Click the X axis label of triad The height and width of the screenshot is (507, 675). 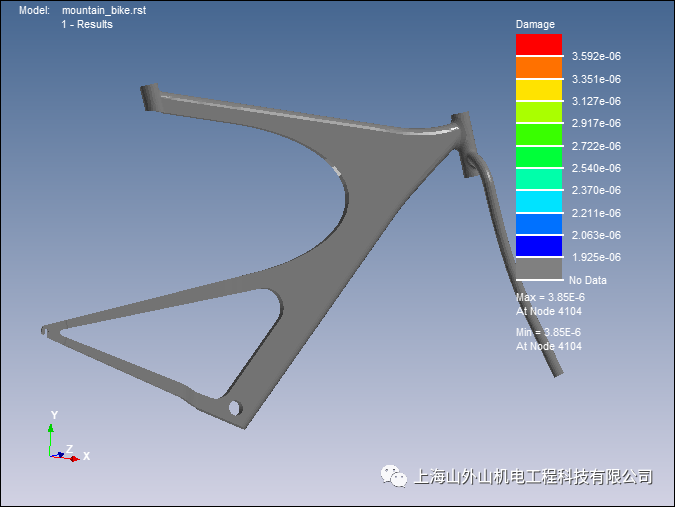click(87, 456)
